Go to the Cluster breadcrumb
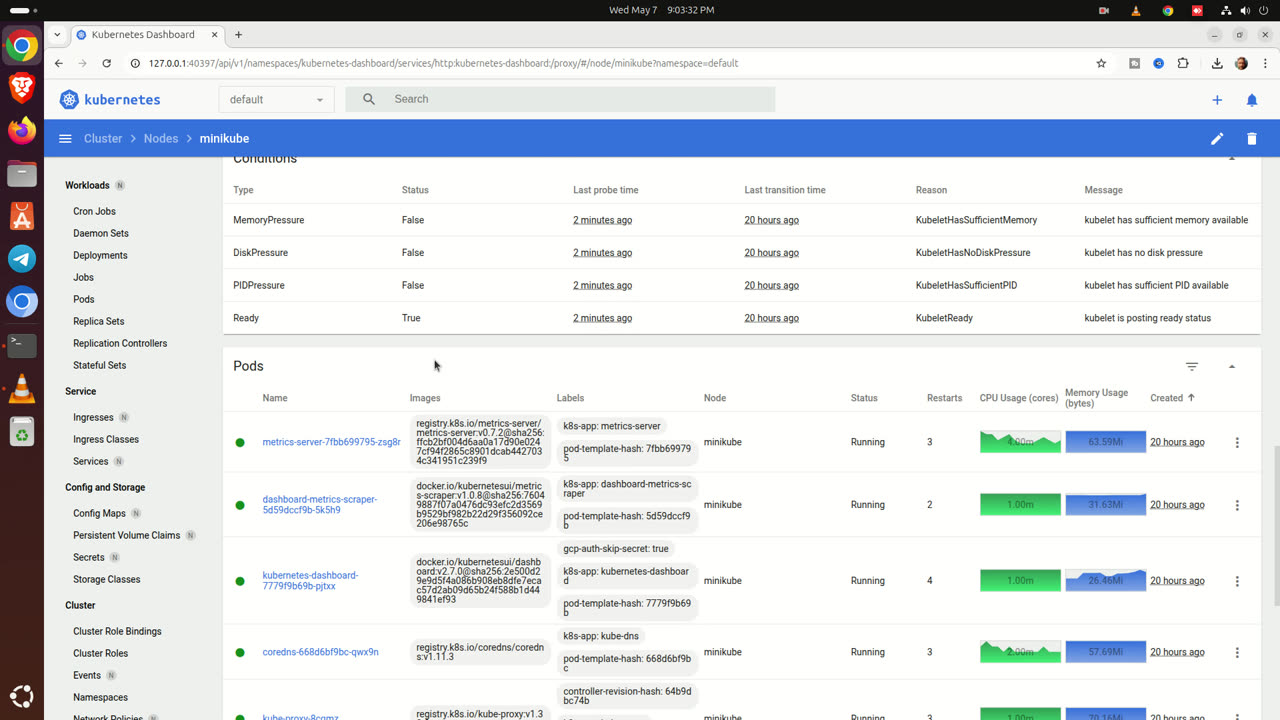 point(103,139)
